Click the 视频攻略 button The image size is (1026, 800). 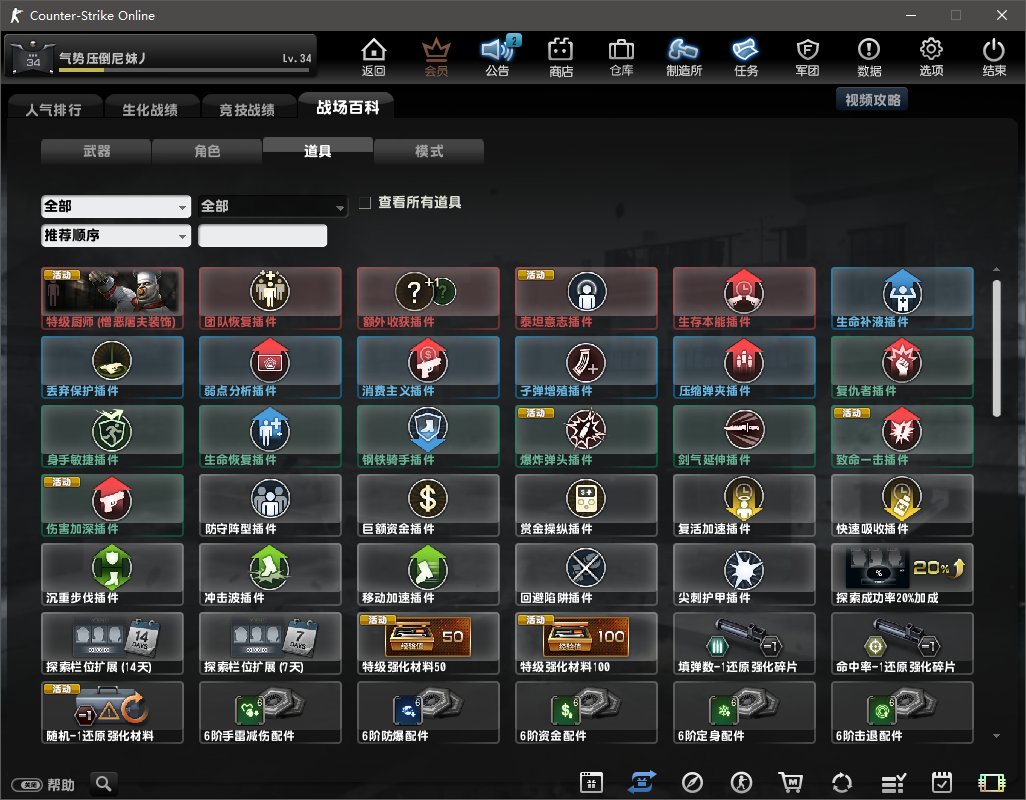(872, 100)
